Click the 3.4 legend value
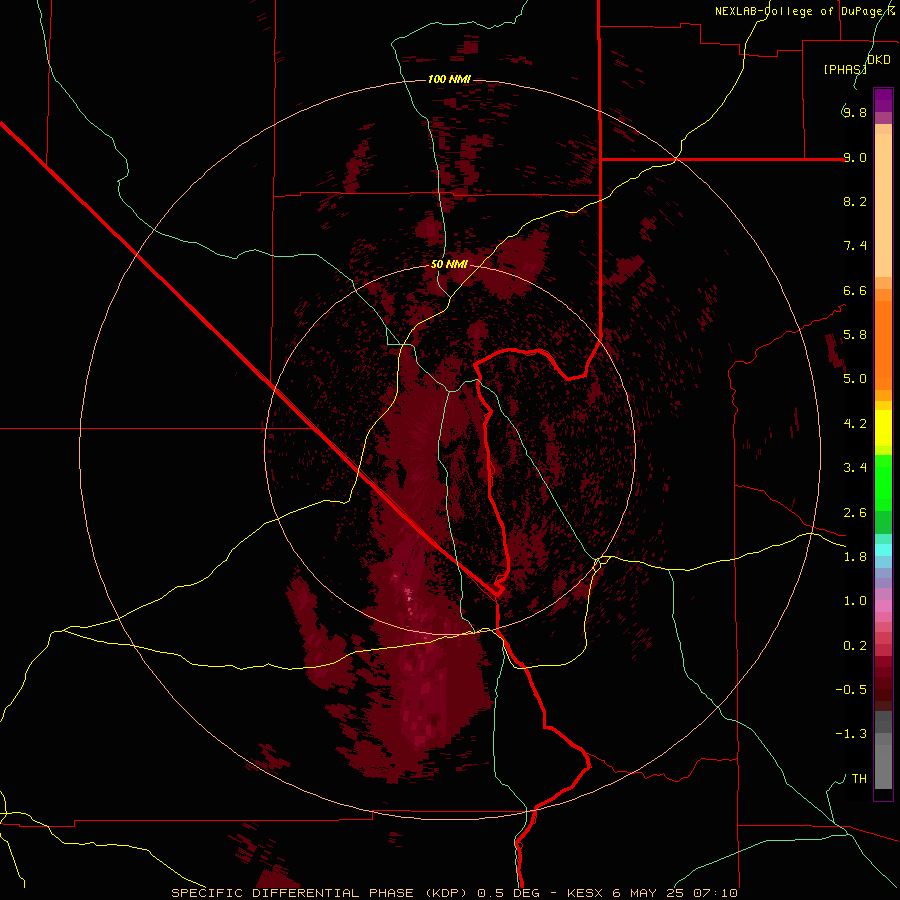 point(855,468)
